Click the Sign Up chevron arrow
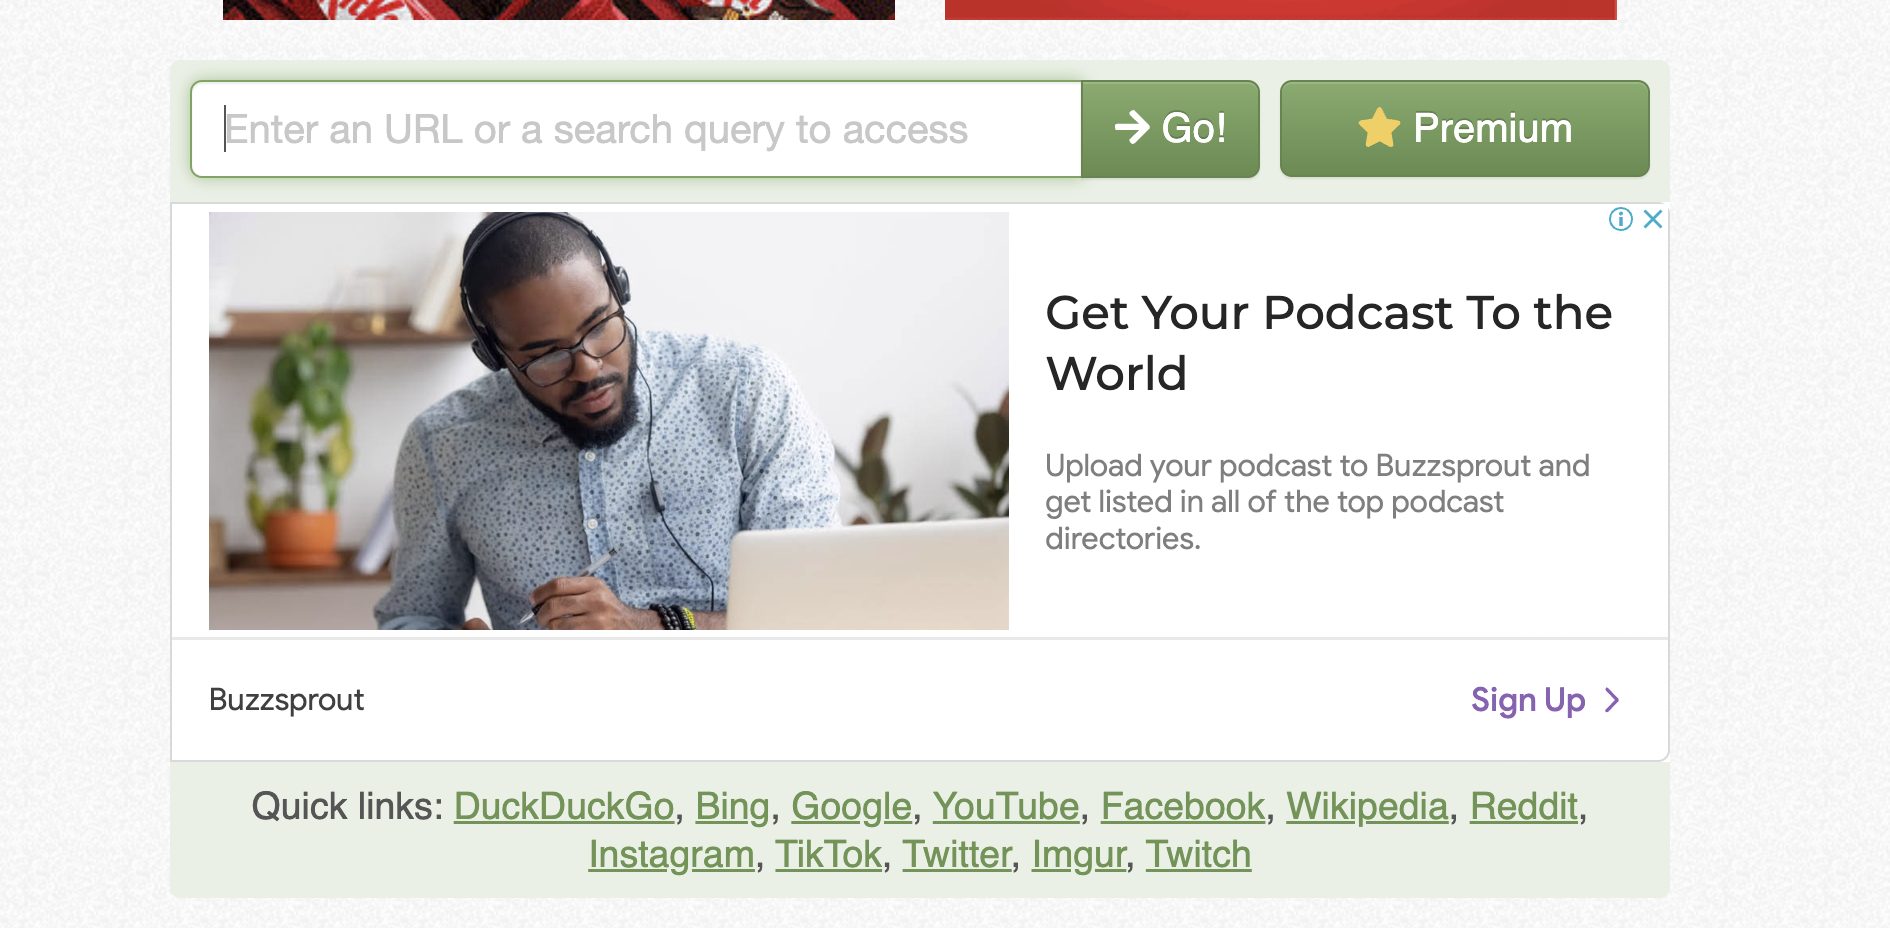Image resolution: width=1890 pixels, height=928 pixels. [x=1611, y=700]
